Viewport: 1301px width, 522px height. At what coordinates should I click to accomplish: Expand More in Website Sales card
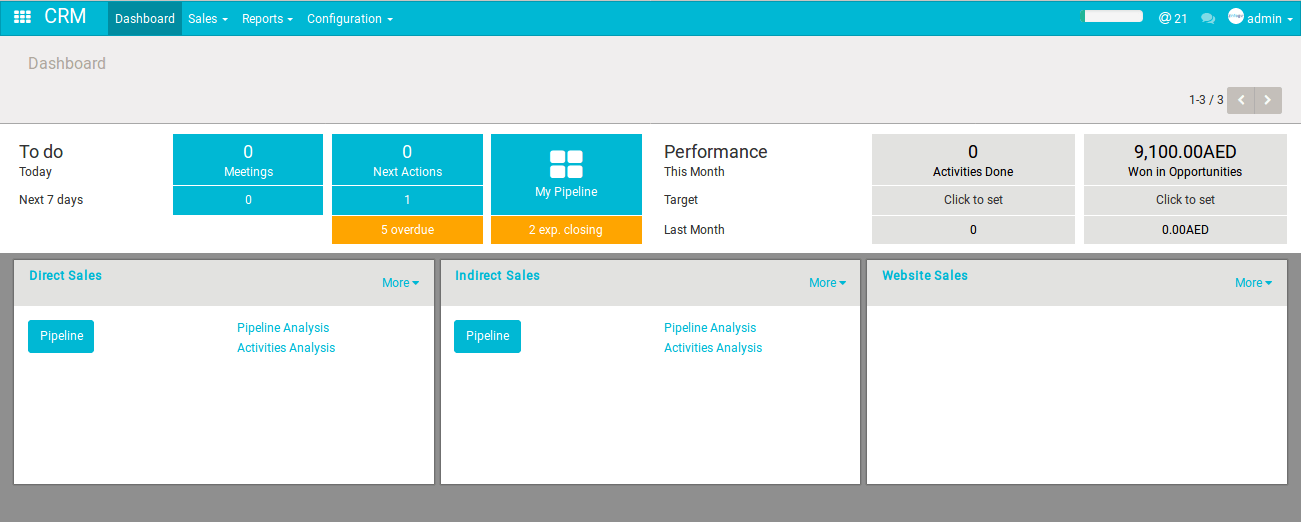click(x=1253, y=283)
